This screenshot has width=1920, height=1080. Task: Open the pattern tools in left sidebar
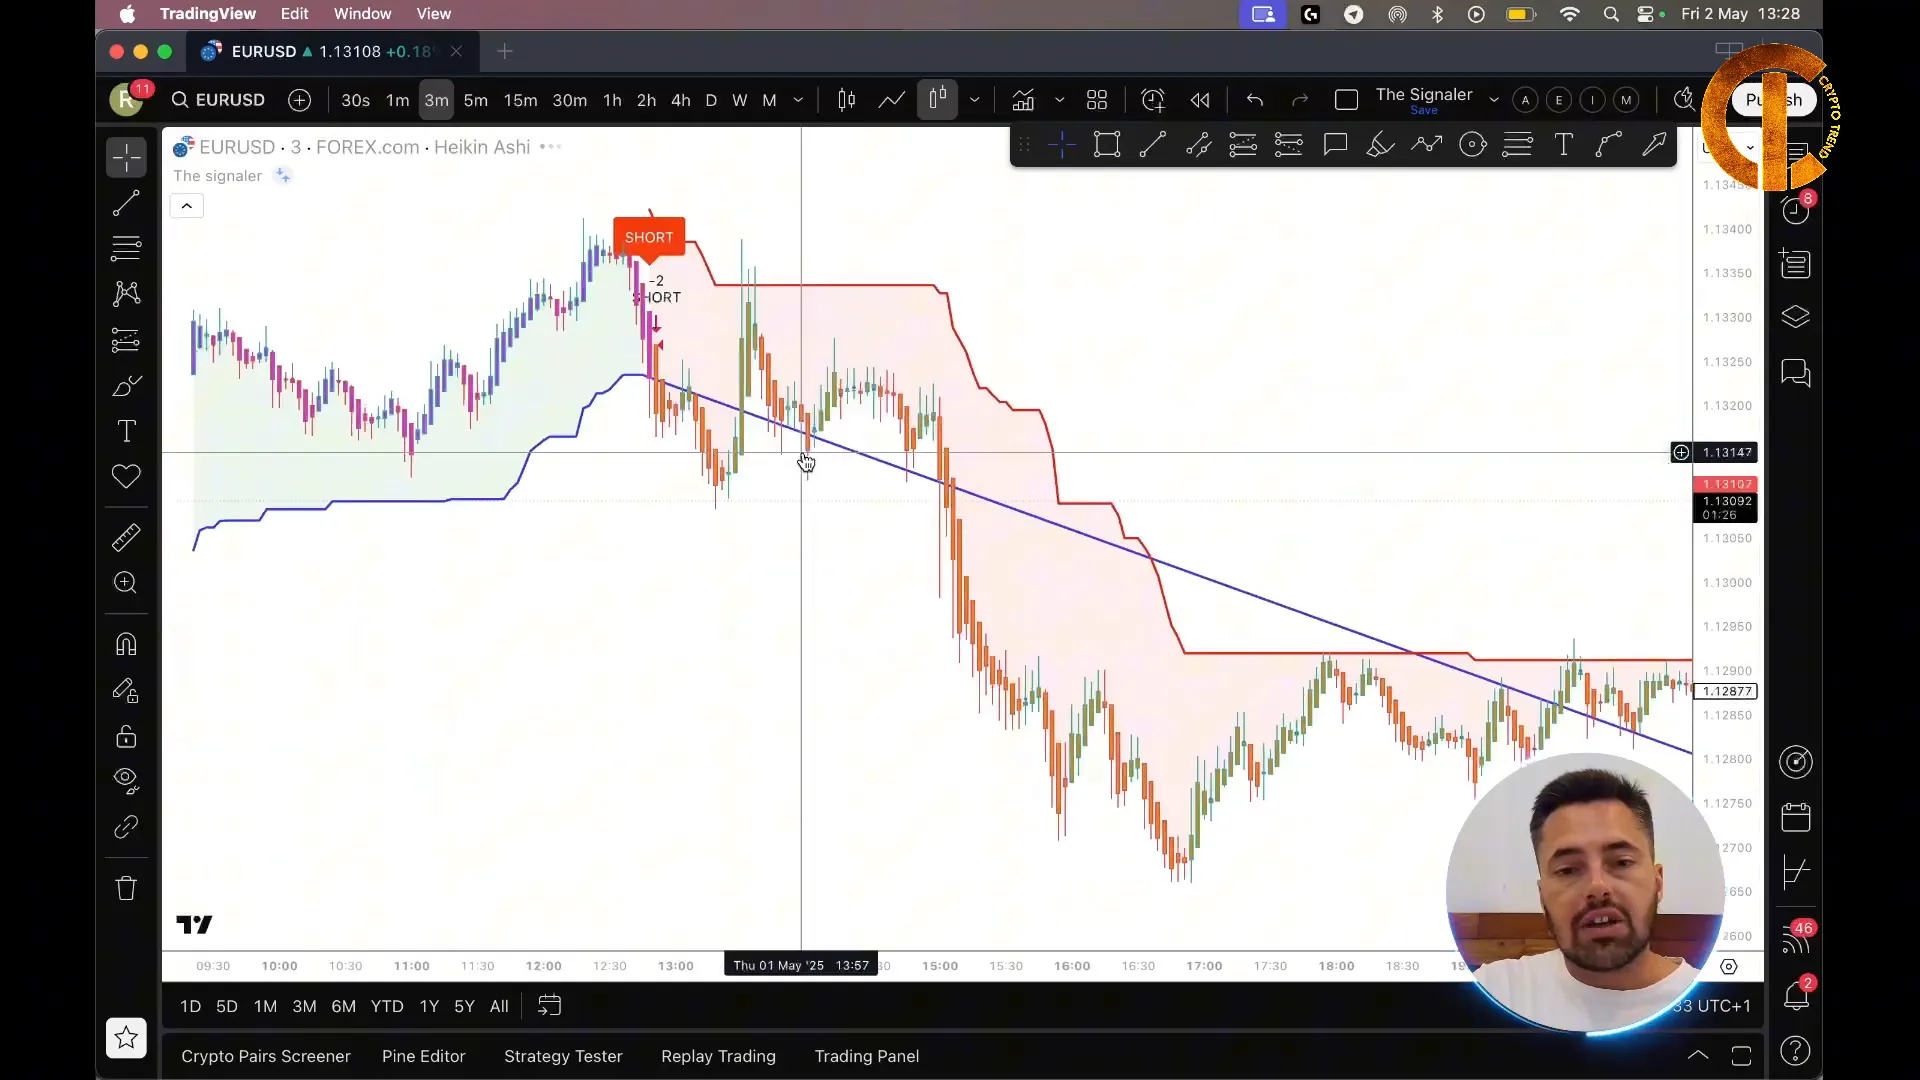tap(126, 293)
